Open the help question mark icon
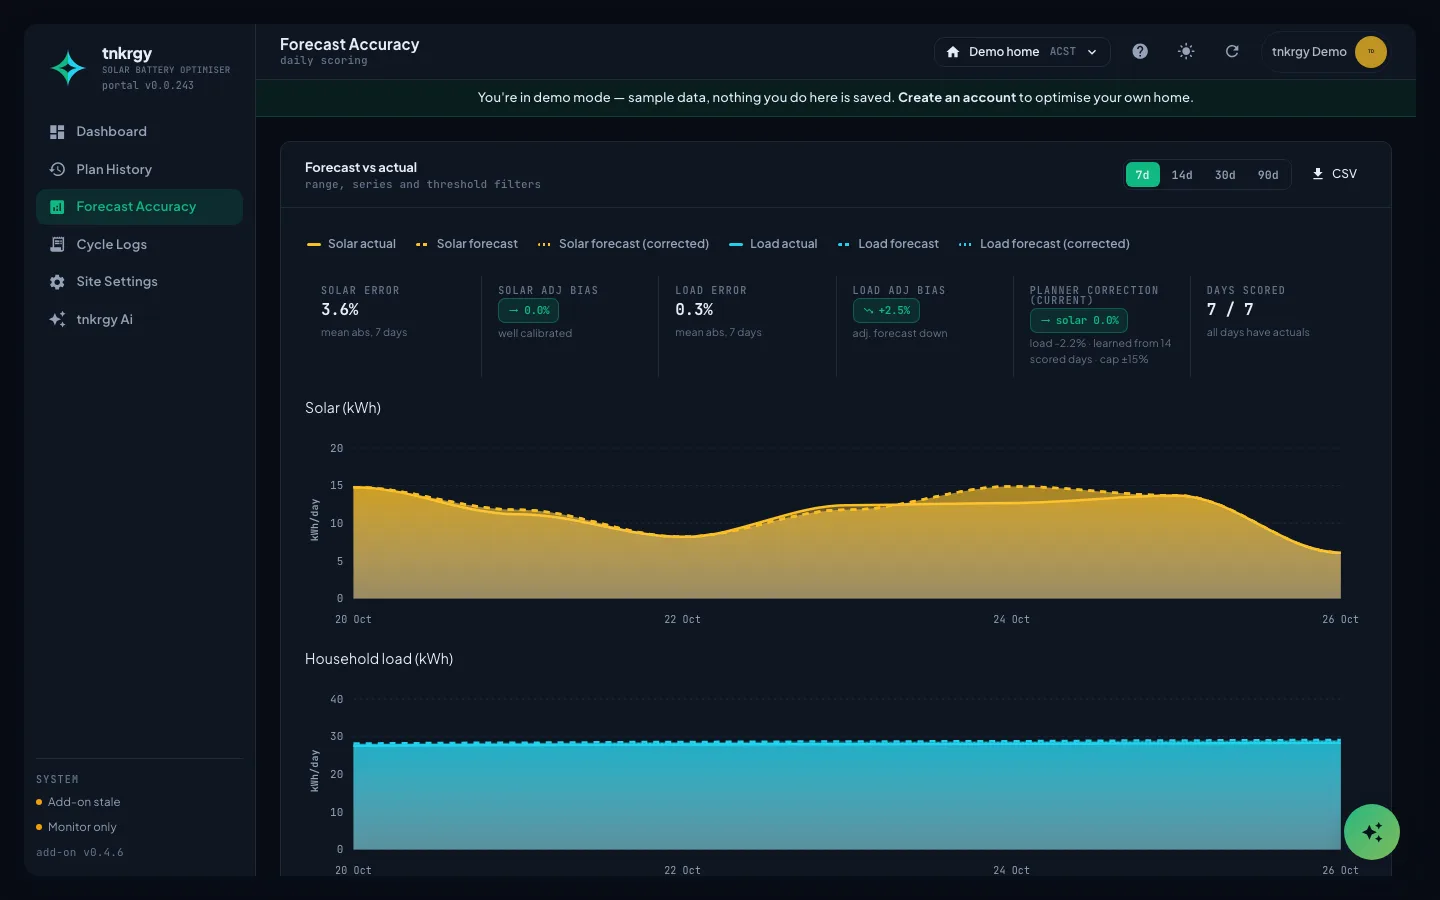 [x=1140, y=52]
